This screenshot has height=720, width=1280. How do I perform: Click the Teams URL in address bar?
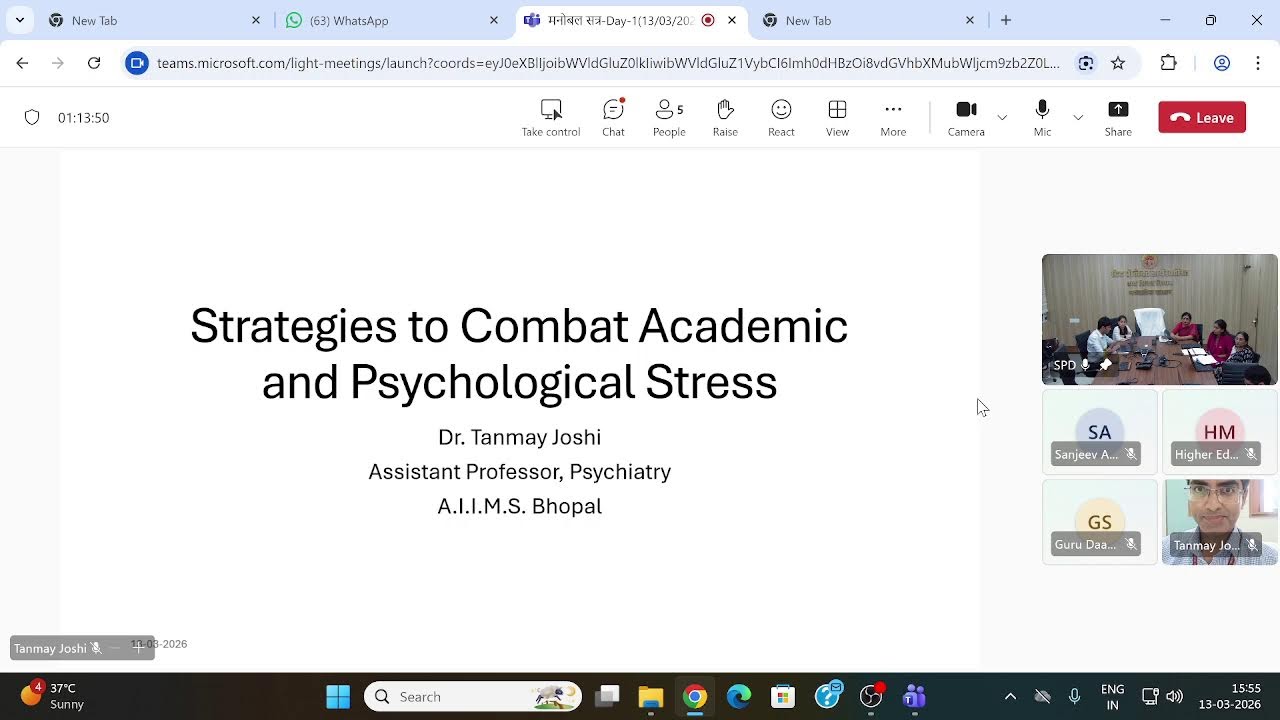point(608,63)
